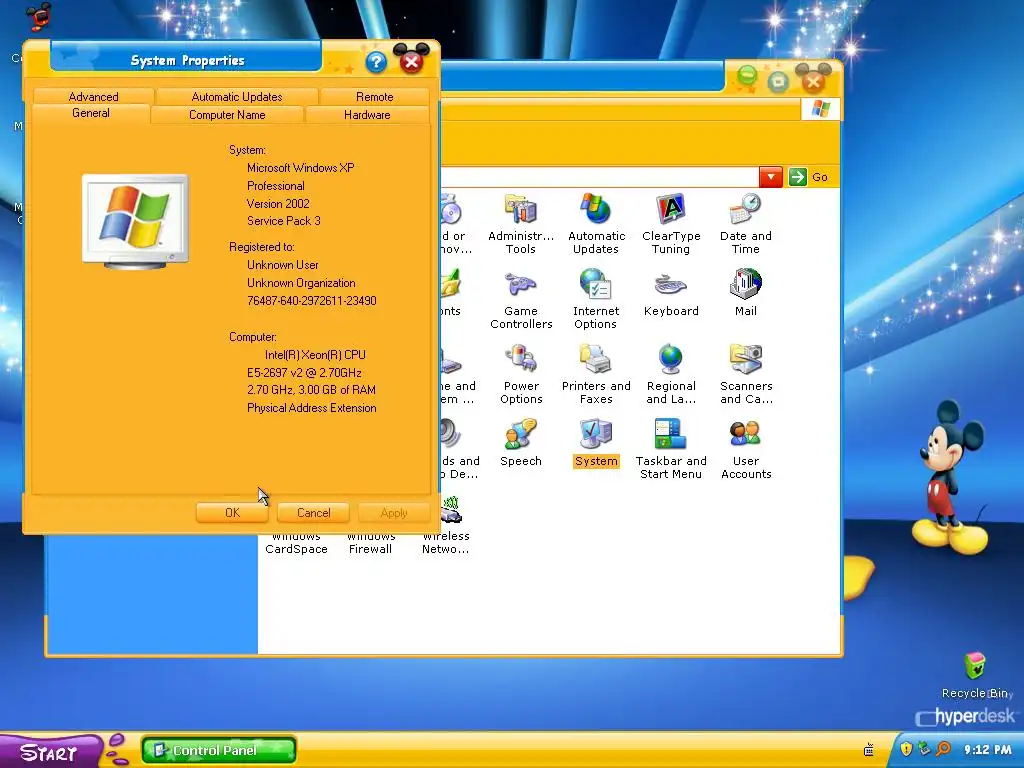
Task: Switch to the Advanced tab
Action: (93, 97)
